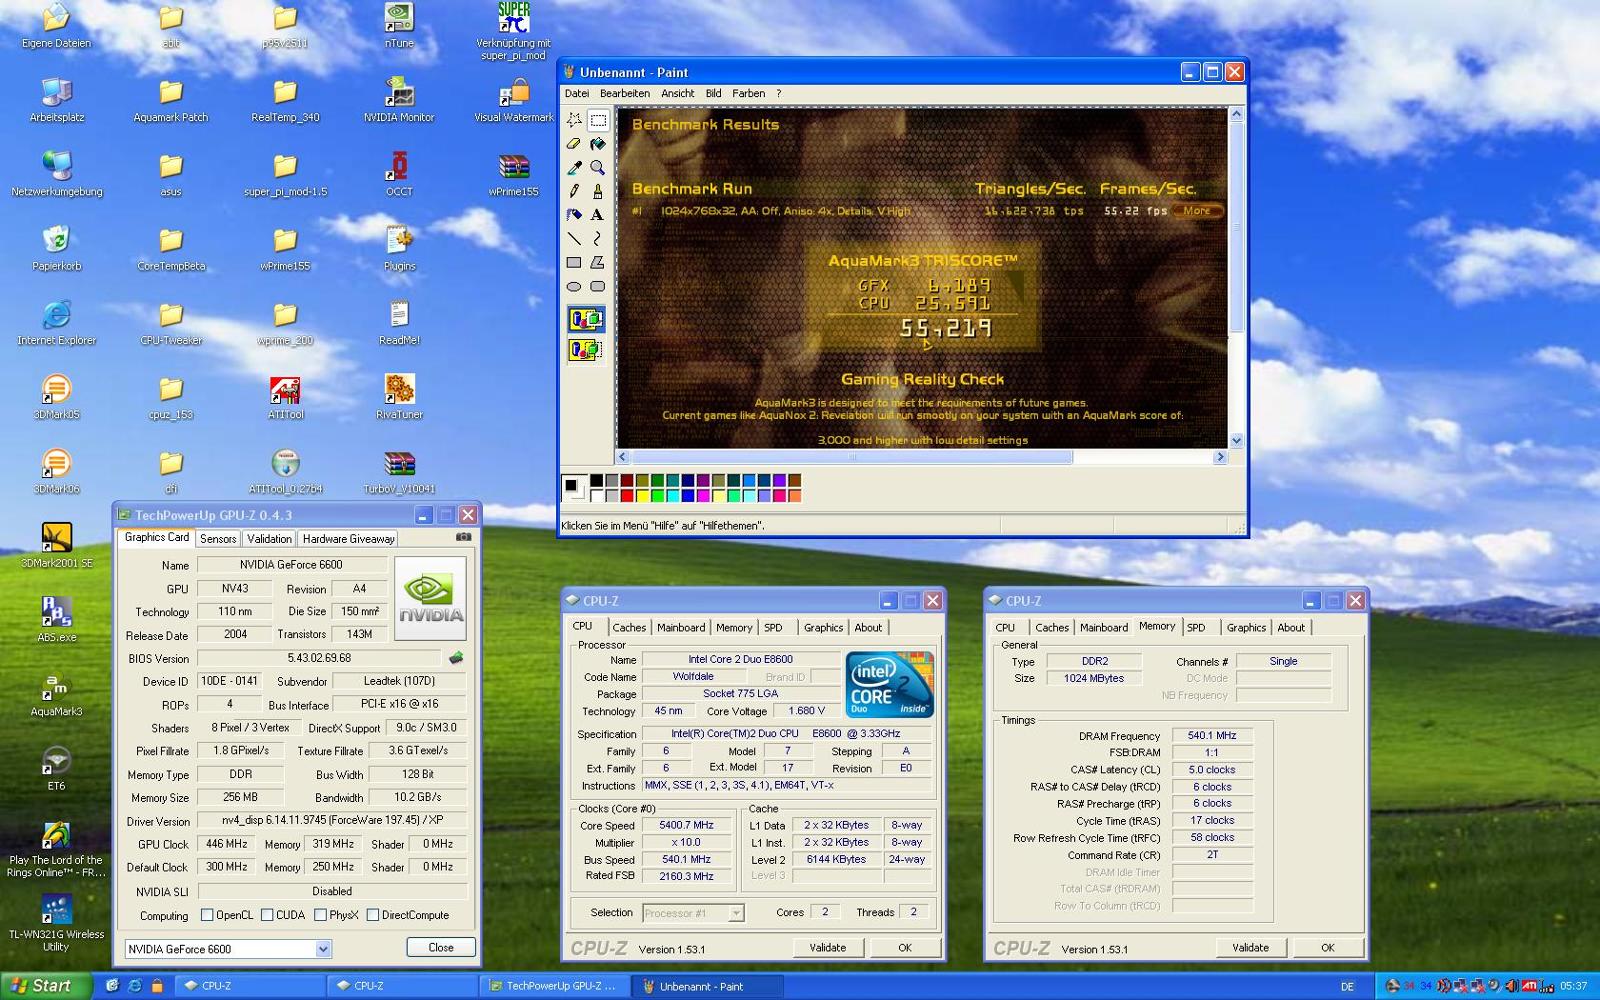Image resolution: width=1600 pixels, height=1000 pixels.
Task: Click BIOS save icon next to BIOS Version
Action: click(456, 658)
